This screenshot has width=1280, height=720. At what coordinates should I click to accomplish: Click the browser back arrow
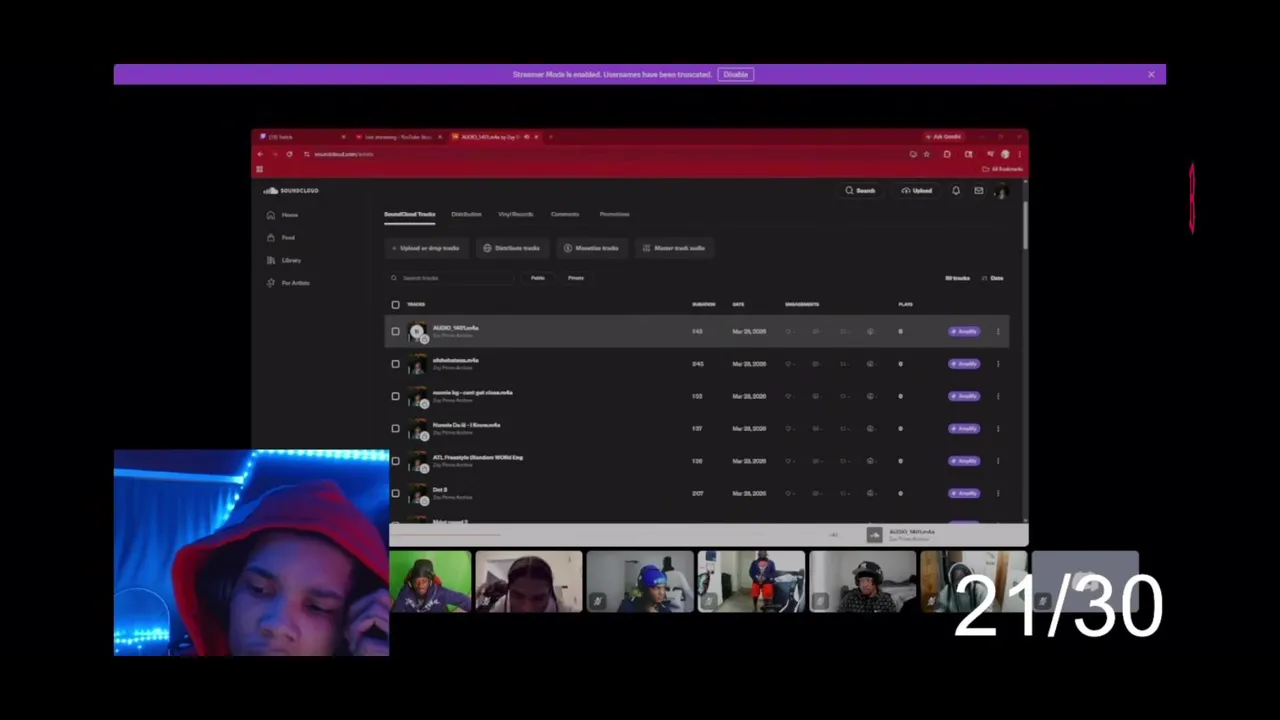(260, 154)
